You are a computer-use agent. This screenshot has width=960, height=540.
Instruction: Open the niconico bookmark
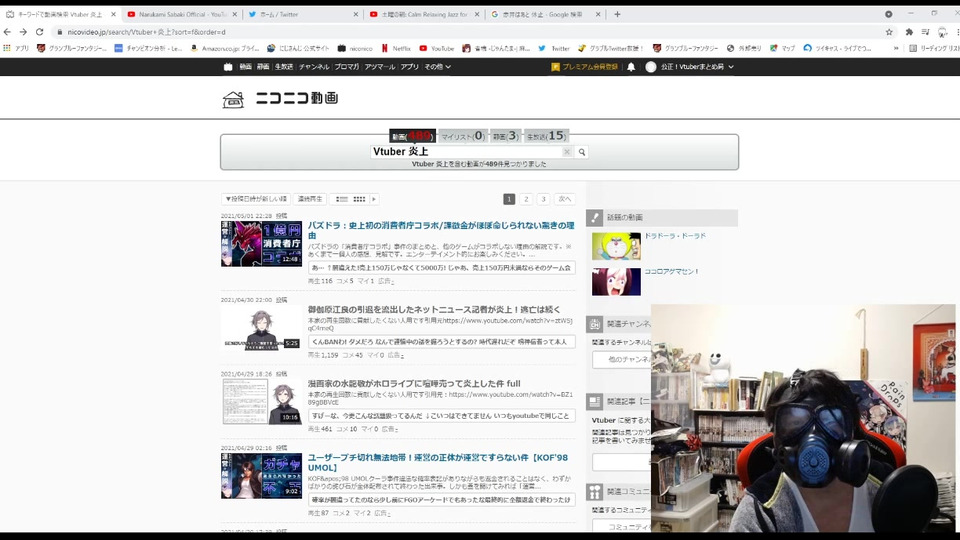click(354, 48)
